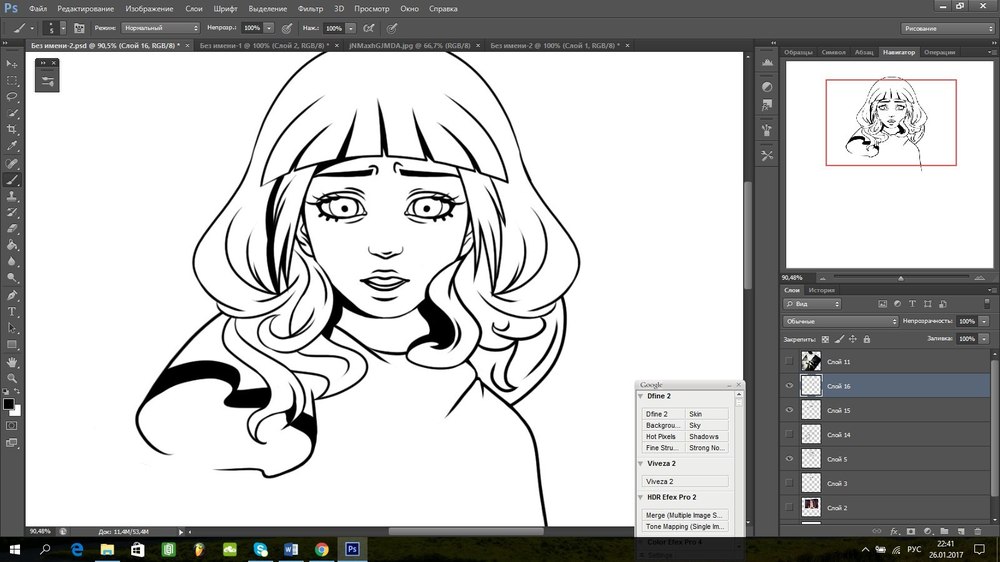Hide layer Слой 16 with eye icon
The height and width of the screenshot is (562, 1000).
790,385
